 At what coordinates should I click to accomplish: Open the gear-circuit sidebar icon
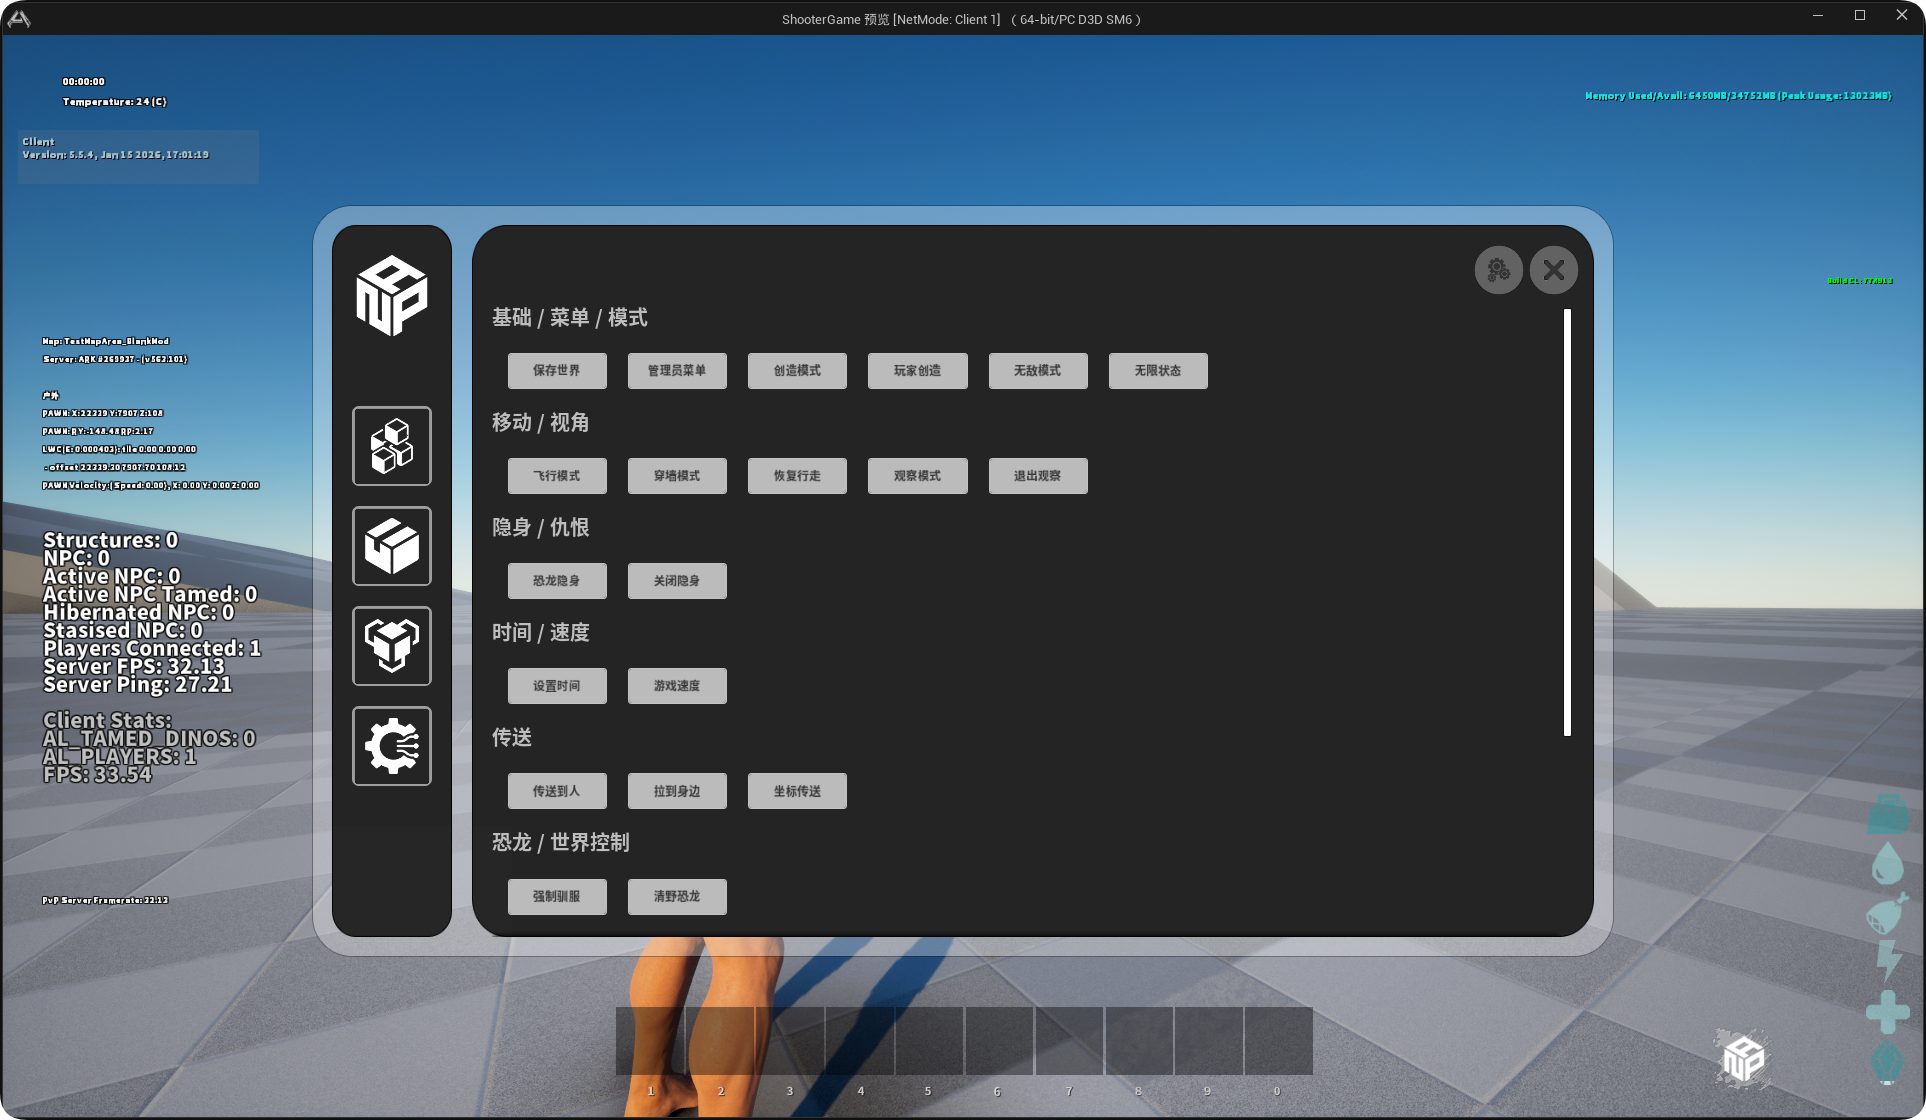point(392,746)
